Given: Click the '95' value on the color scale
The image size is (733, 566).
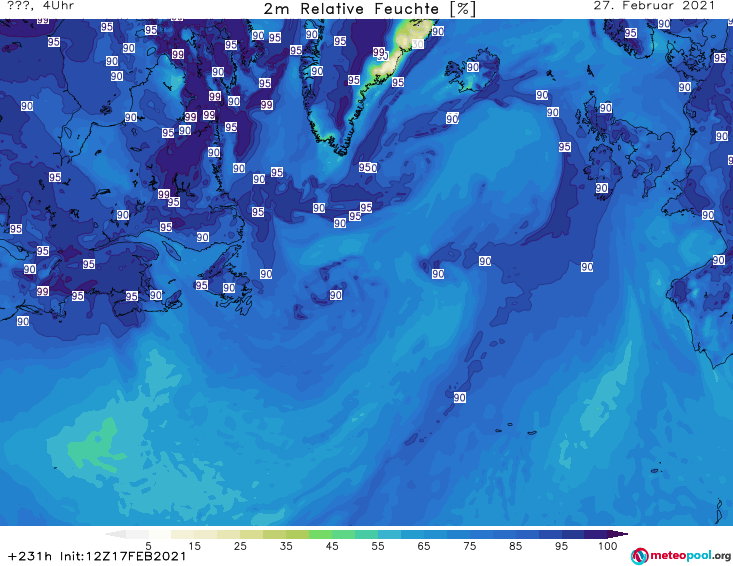Looking at the screenshot, I should [x=561, y=546].
